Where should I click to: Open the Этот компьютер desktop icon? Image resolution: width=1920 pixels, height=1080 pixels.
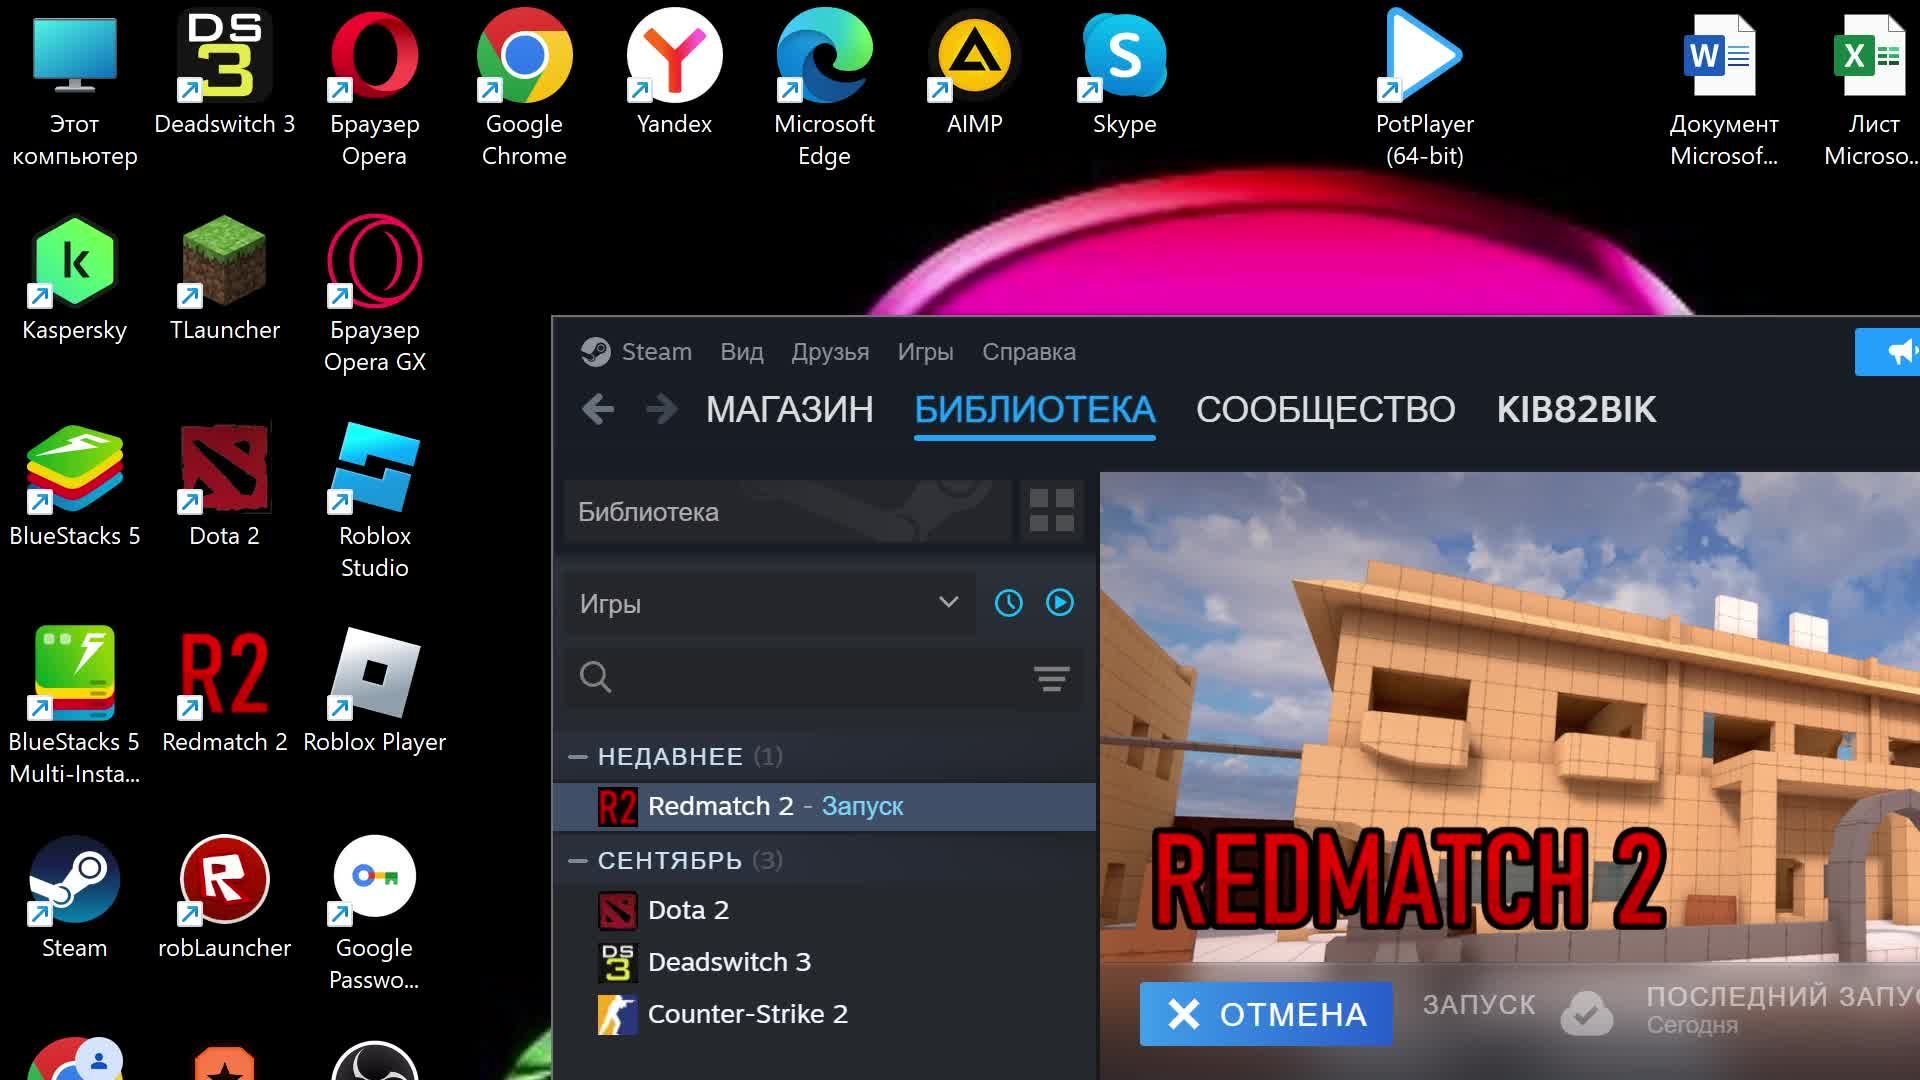[x=75, y=88]
